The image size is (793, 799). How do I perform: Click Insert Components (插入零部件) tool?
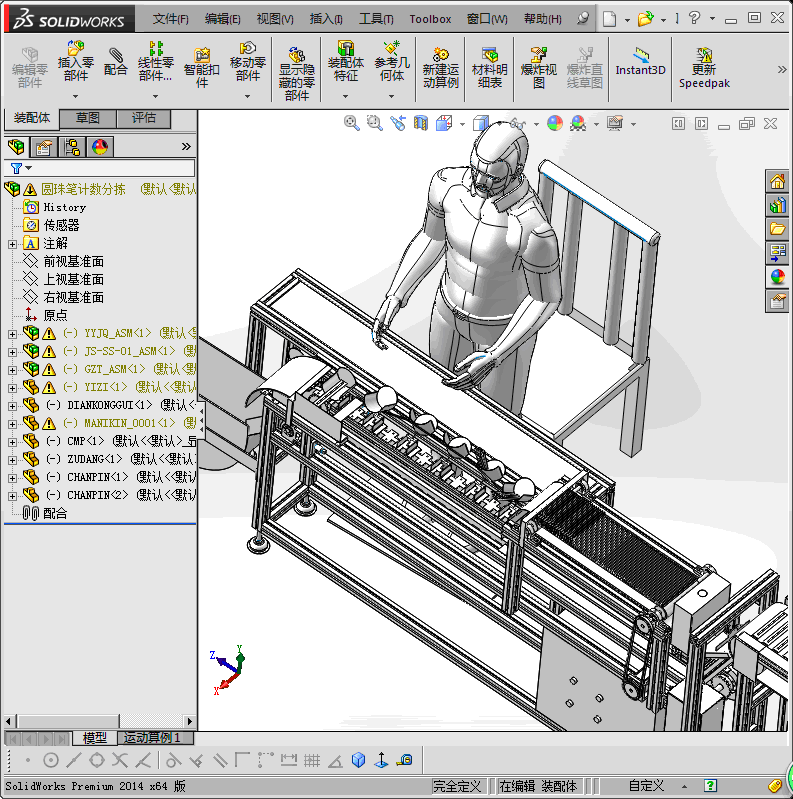75,61
